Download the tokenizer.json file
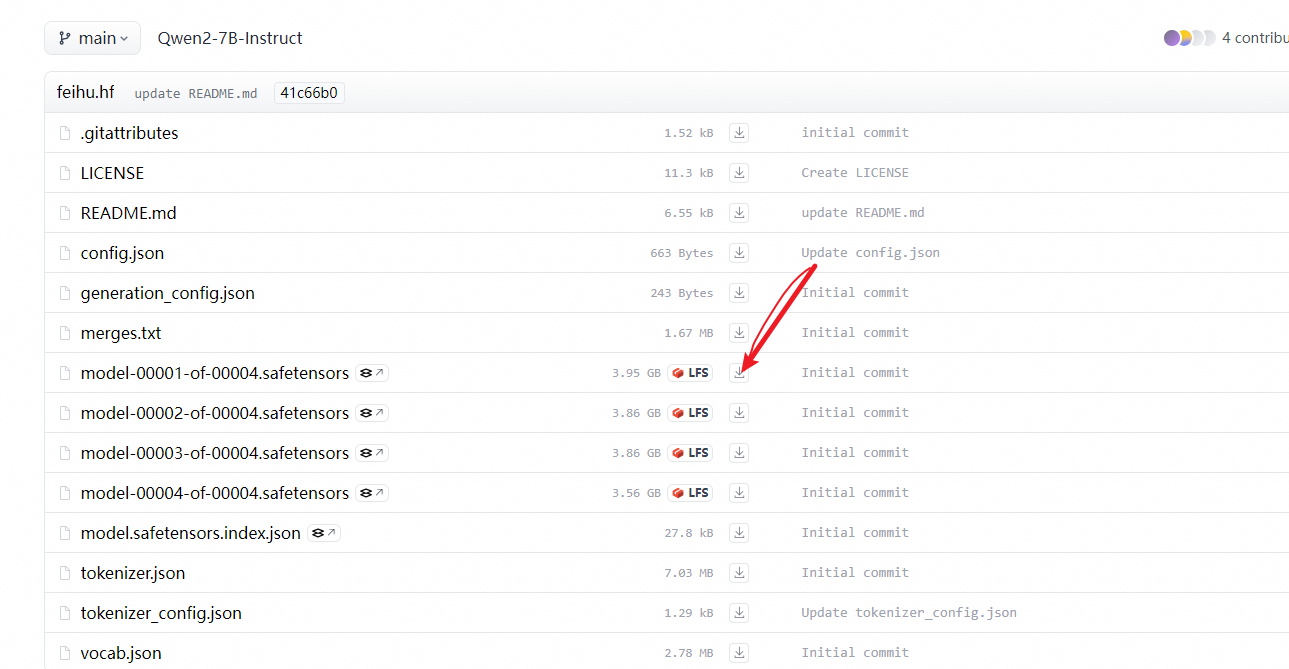The width and height of the screenshot is (1289, 669). pos(739,572)
